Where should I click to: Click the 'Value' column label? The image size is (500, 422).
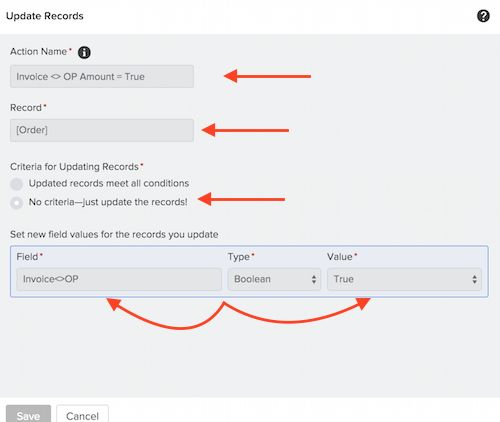pos(339,257)
